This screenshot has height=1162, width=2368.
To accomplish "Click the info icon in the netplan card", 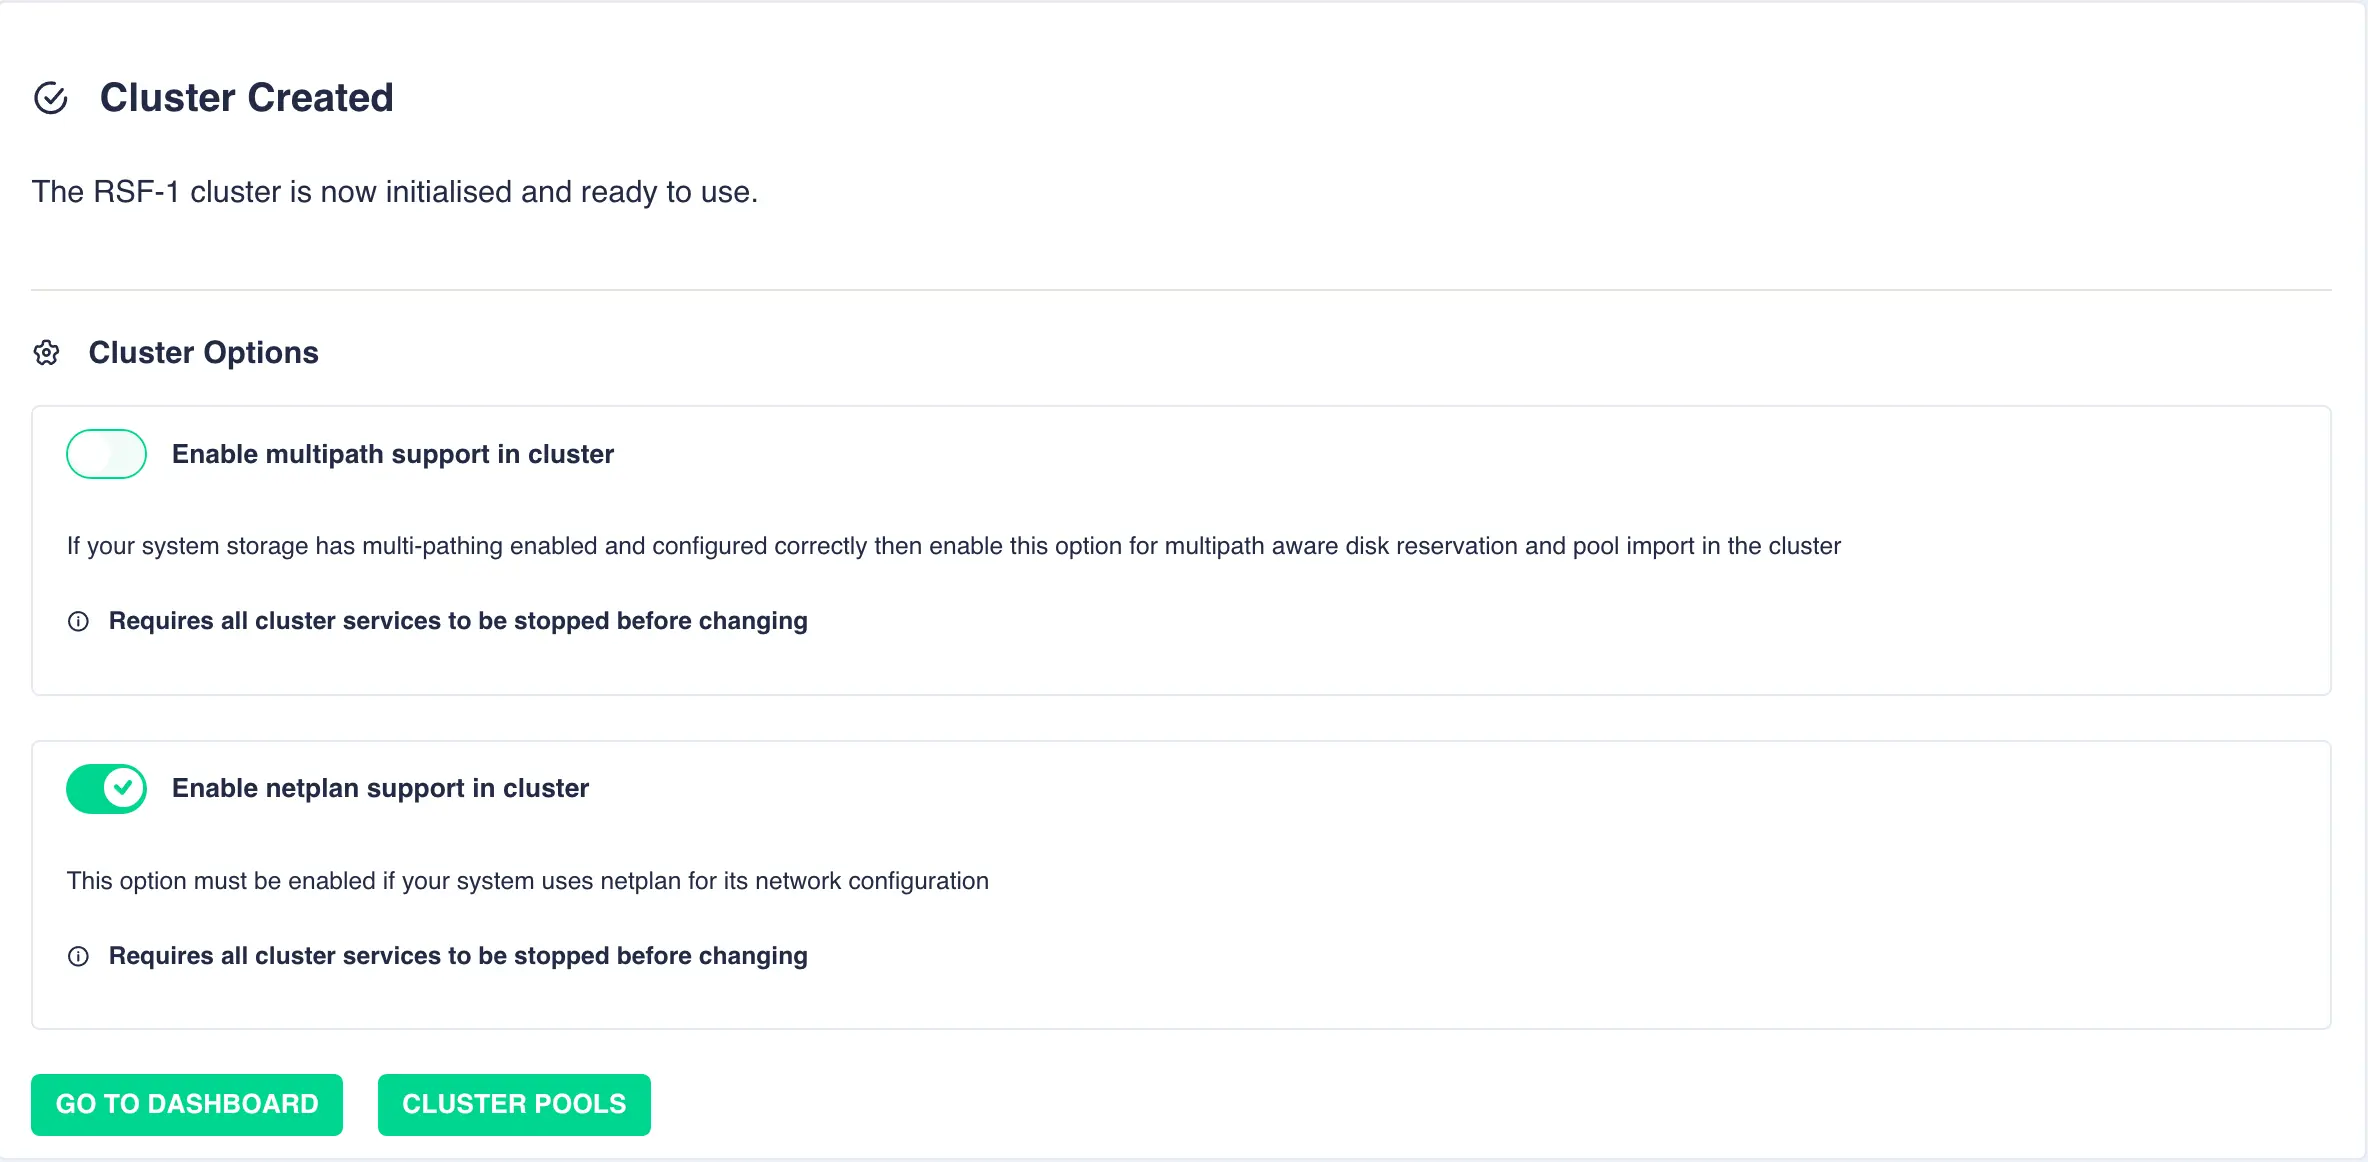I will (78, 956).
